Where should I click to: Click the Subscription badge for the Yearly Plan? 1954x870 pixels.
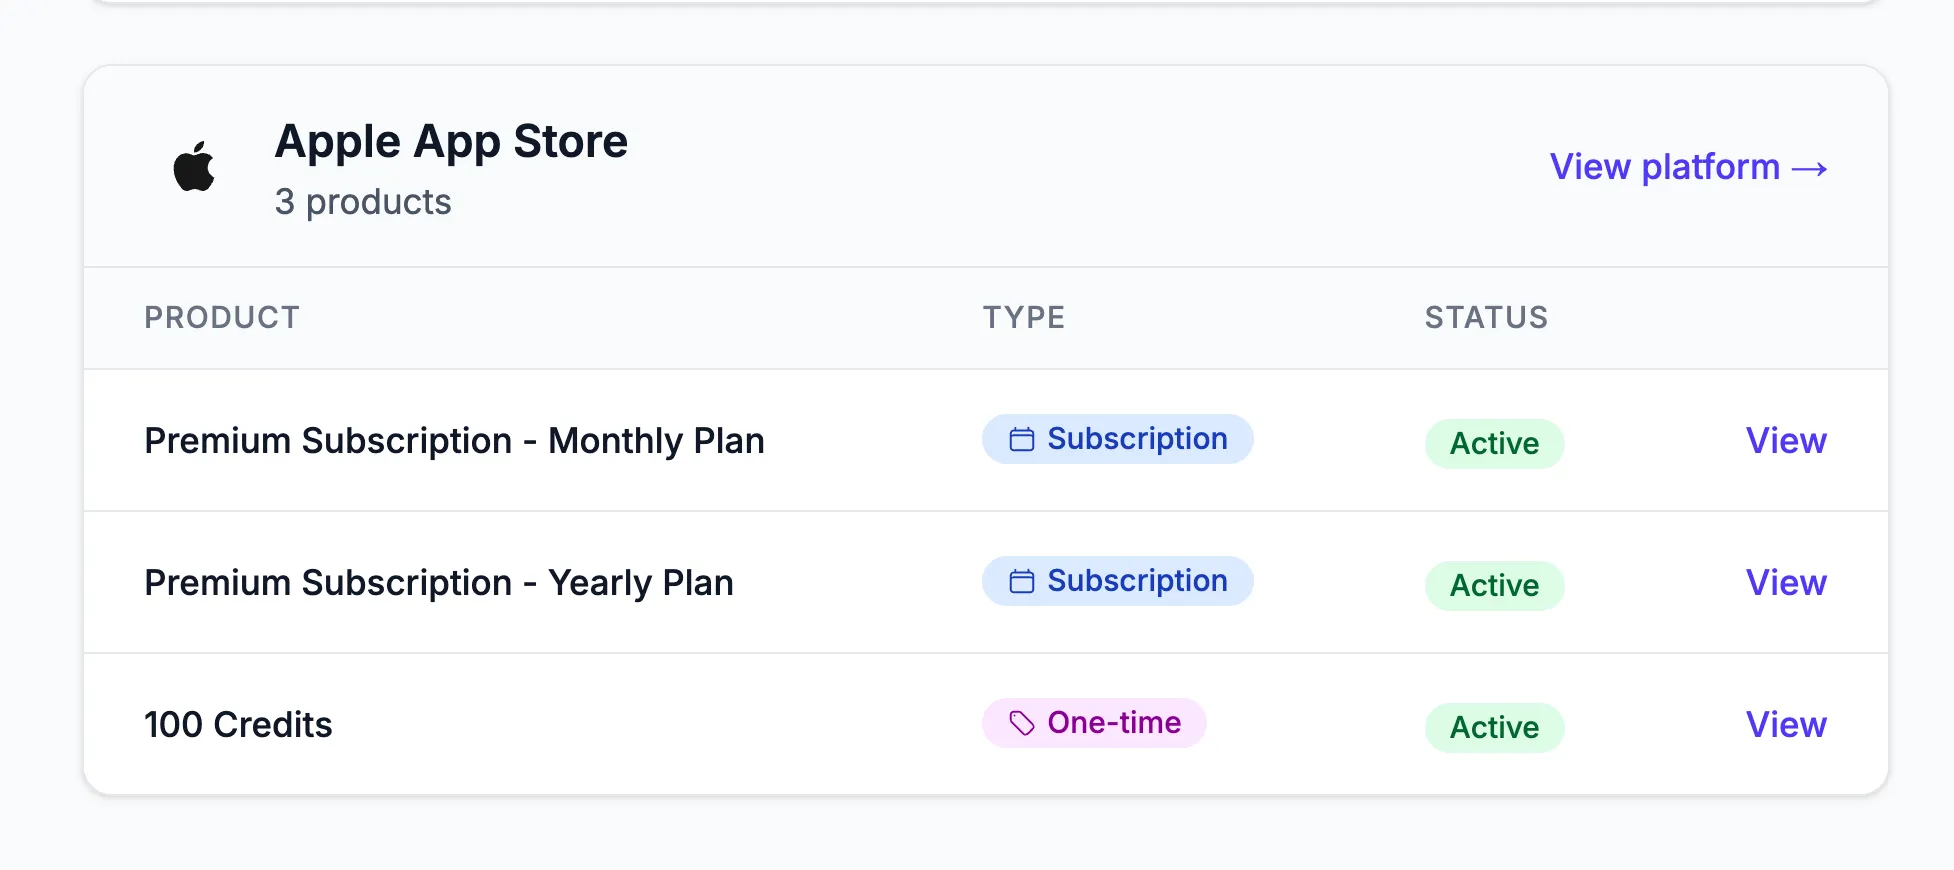pos(1117,580)
